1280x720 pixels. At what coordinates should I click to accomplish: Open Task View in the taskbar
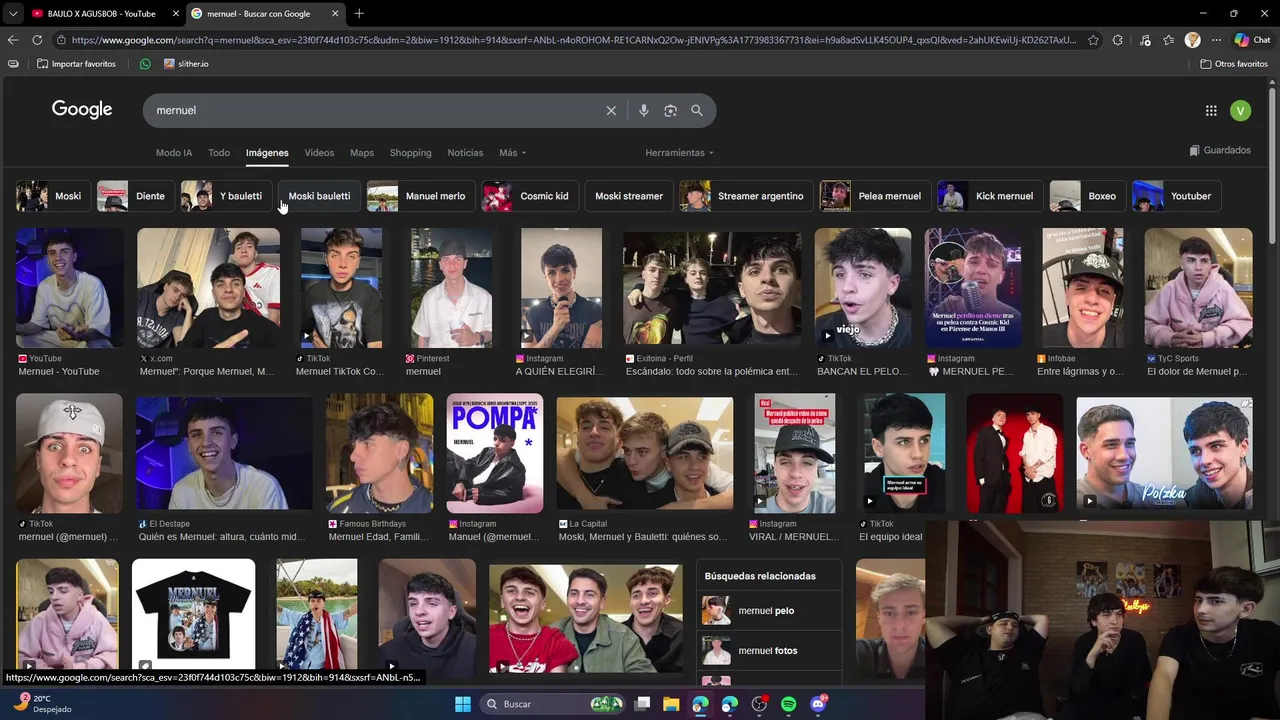(x=643, y=704)
